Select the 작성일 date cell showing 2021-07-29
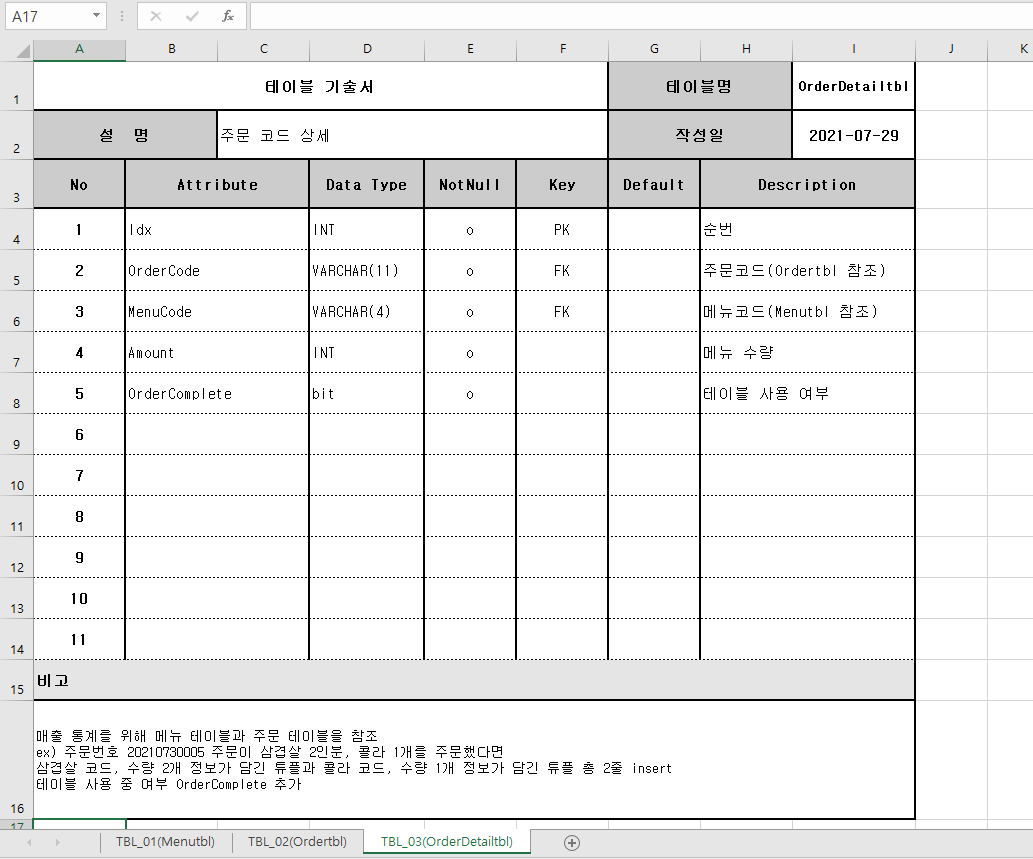 pyautogui.click(x=853, y=134)
